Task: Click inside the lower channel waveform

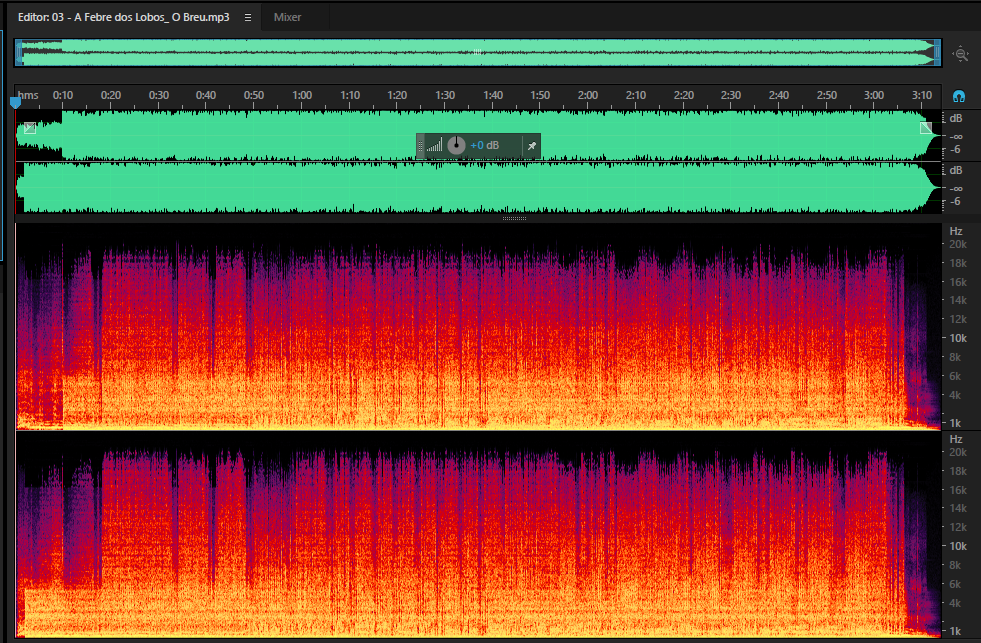Action: [x=478, y=188]
